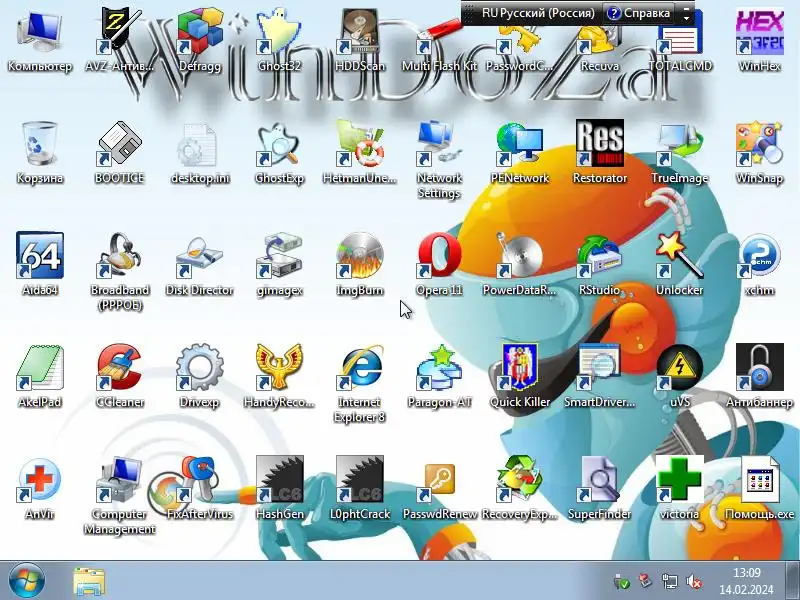Viewport: 800px width, 600px height.
Task: Launch AkelPad editor shortcut
Action: [x=40, y=376]
